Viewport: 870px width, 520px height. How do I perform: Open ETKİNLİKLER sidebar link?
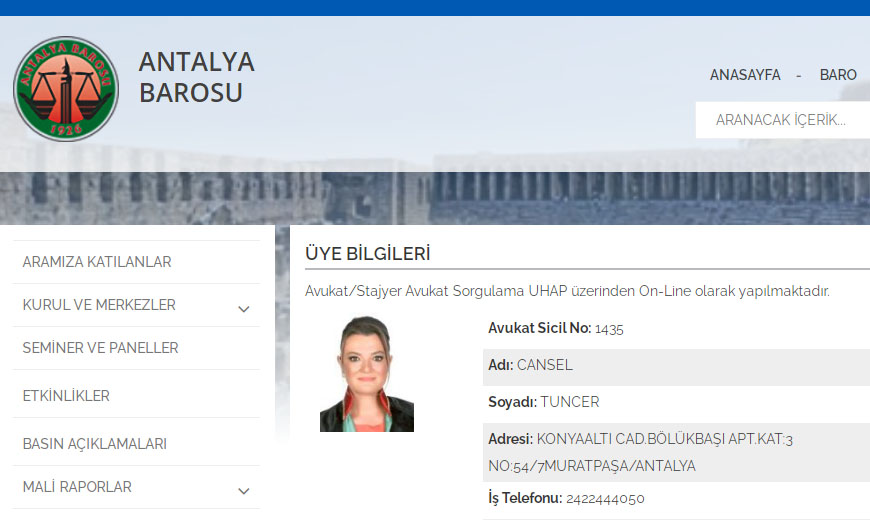tap(66, 396)
